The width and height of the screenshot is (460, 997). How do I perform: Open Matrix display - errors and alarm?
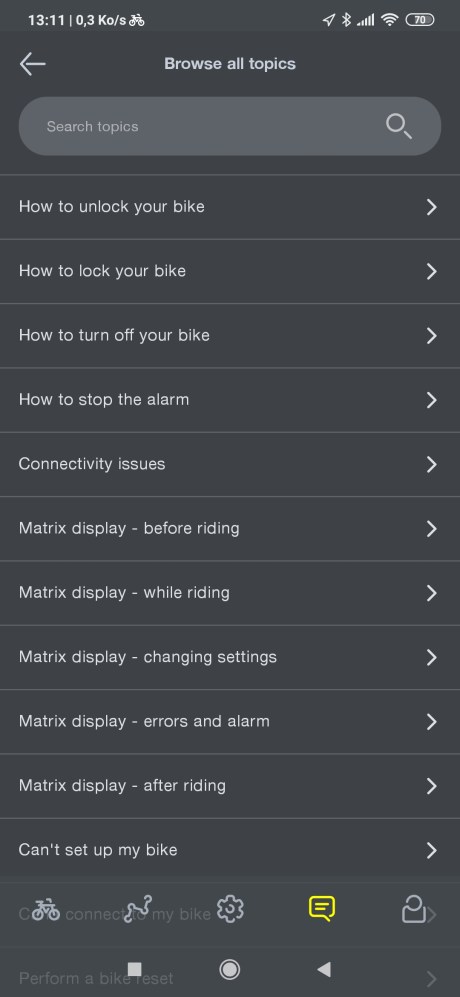[x=230, y=722]
